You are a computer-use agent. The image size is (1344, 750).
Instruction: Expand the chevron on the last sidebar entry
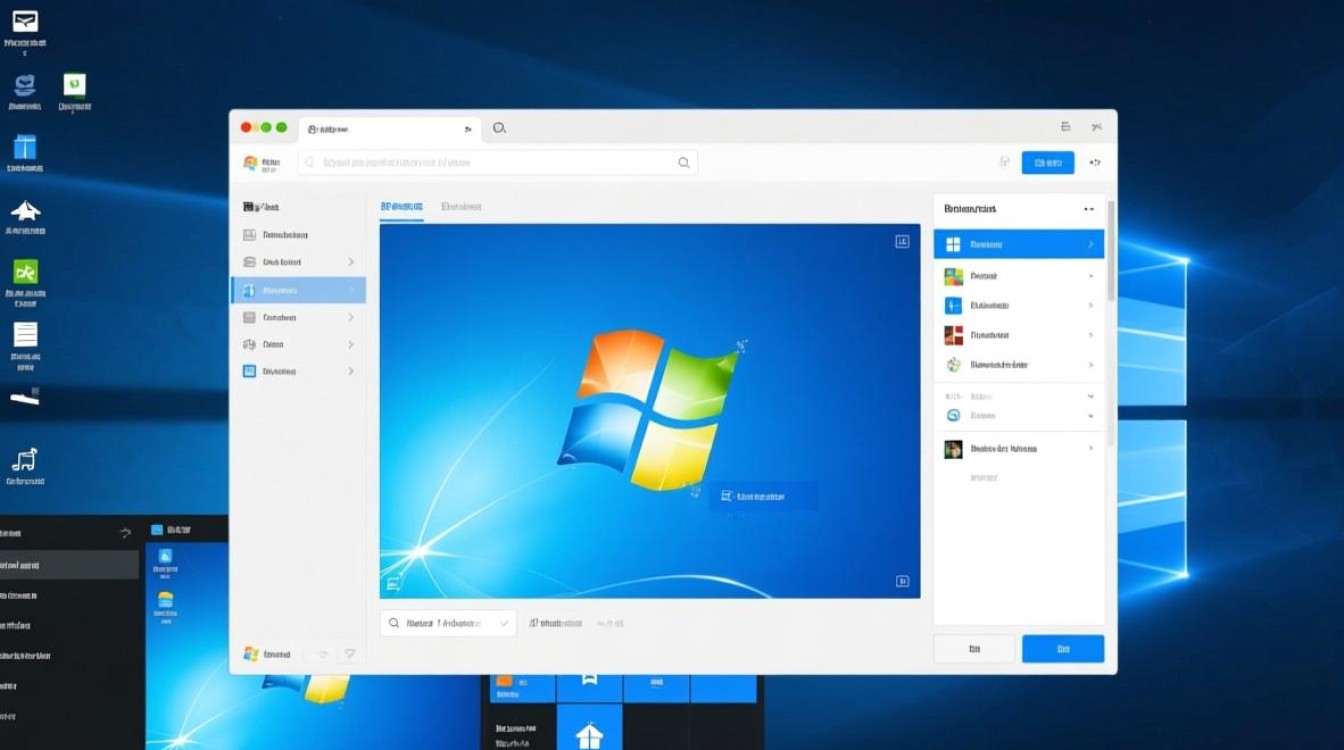(352, 371)
